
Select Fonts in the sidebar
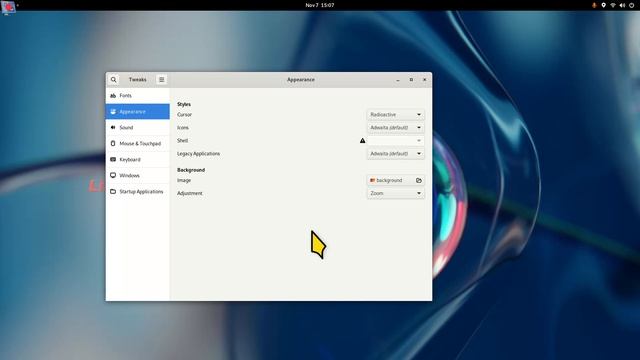[138, 96]
